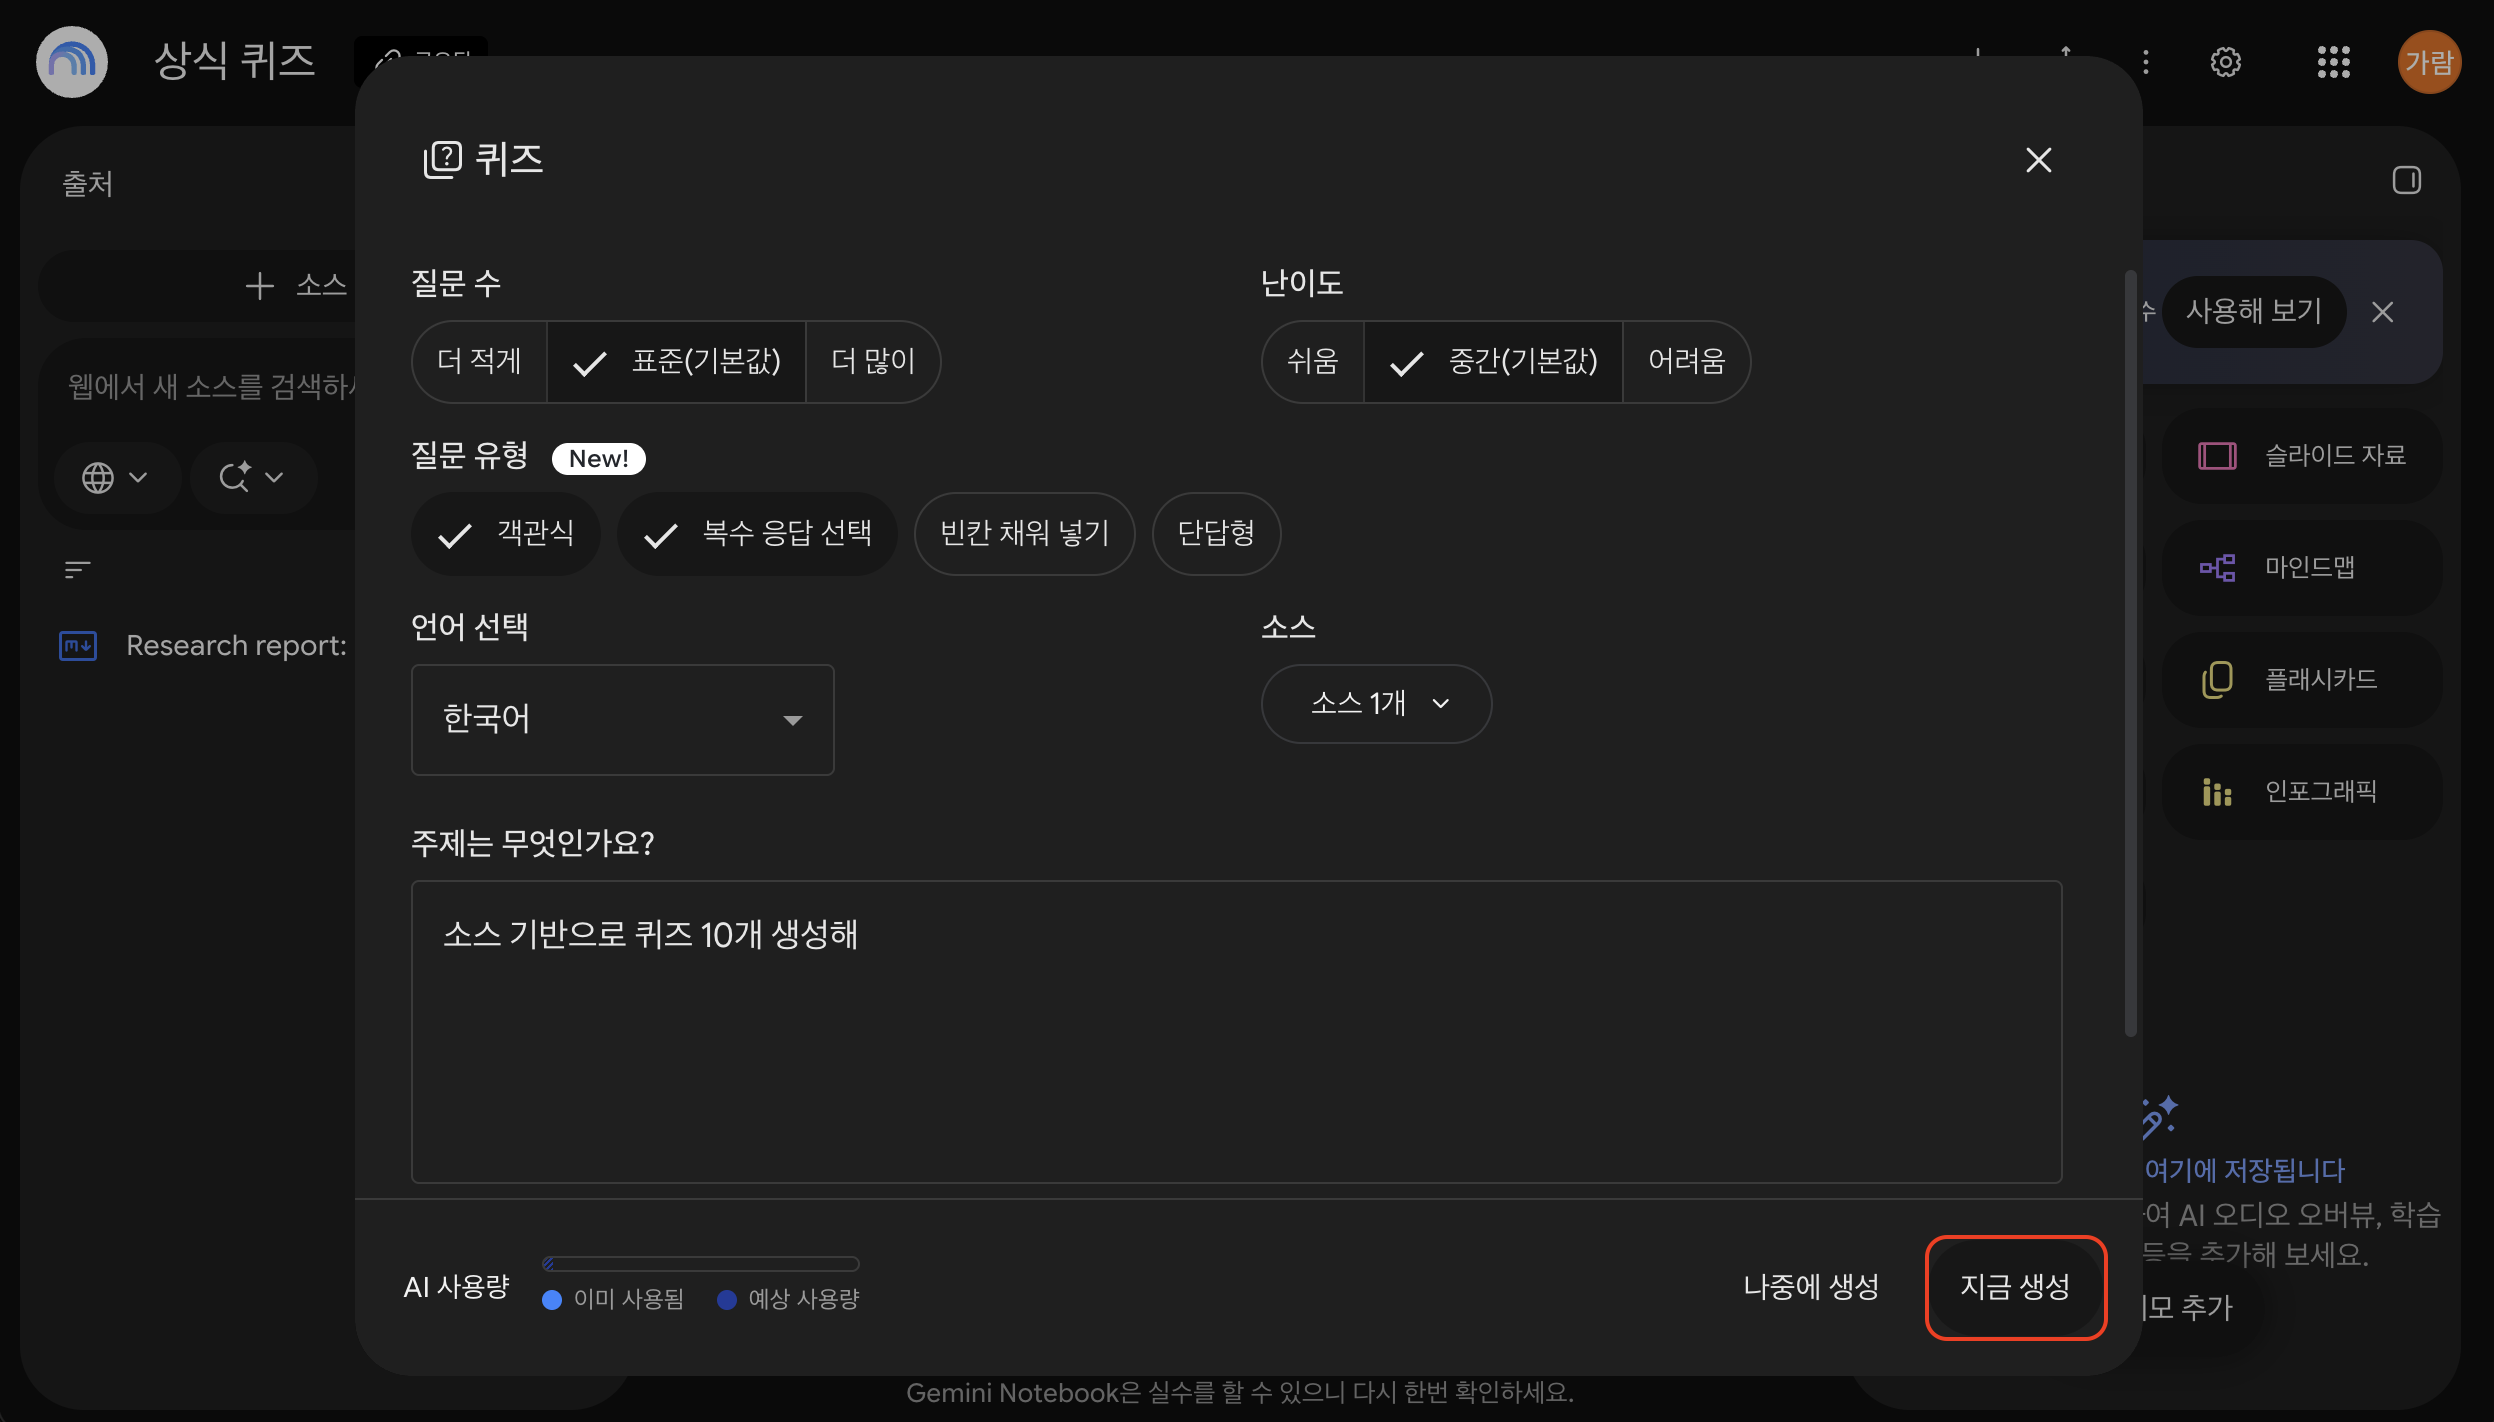Collapse the studio panel icon

[2406, 180]
